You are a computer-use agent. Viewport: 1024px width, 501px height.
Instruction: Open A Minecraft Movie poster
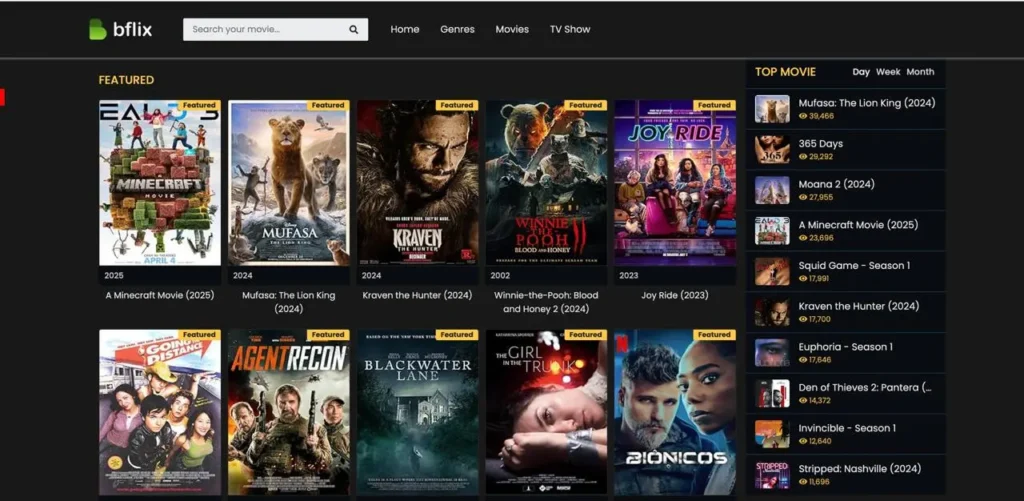click(160, 182)
